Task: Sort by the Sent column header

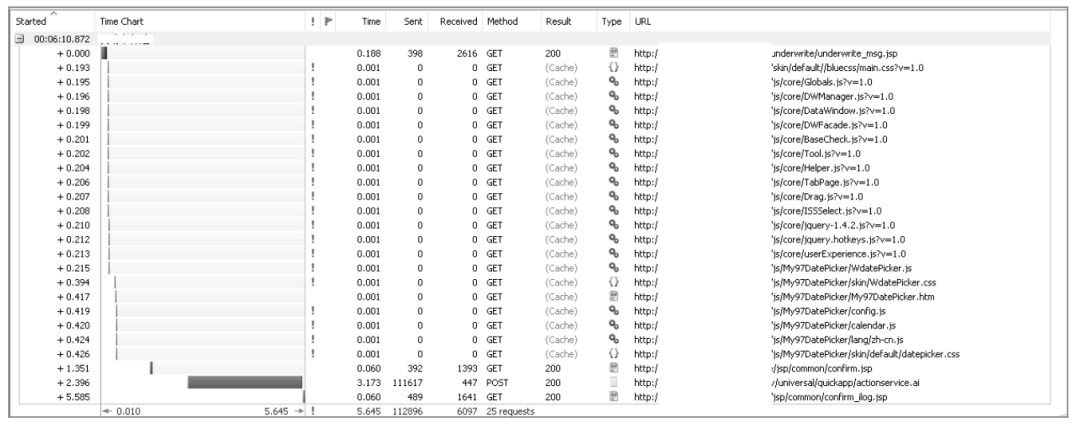Action: point(413,21)
